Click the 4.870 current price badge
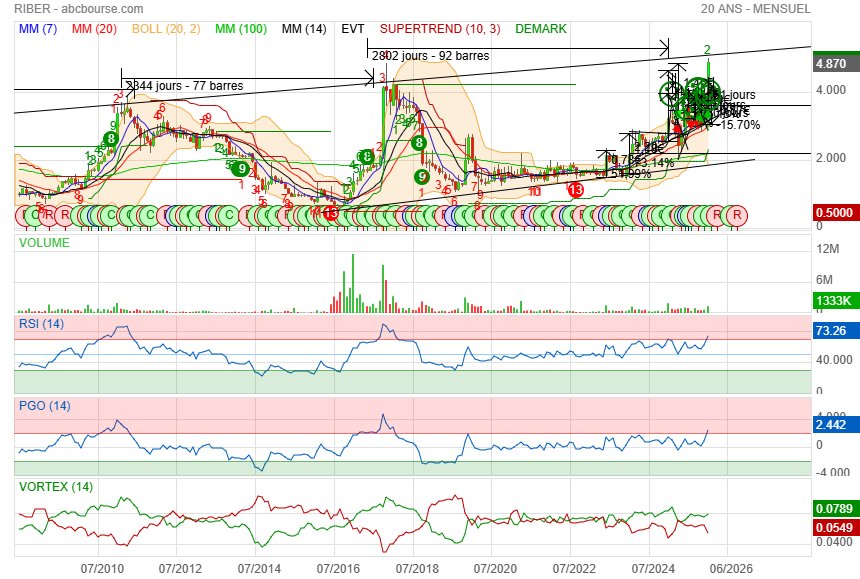Image resolution: width=860 pixels, height=579 pixels. tap(835, 64)
